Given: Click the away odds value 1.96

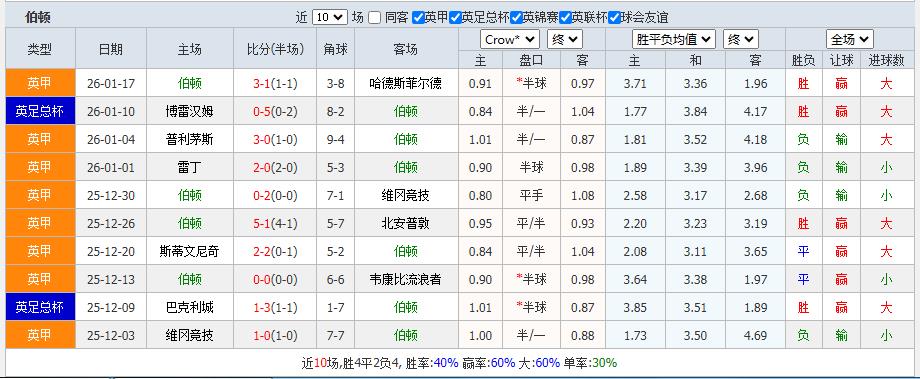Looking at the screenshot, I should (755, 83).
